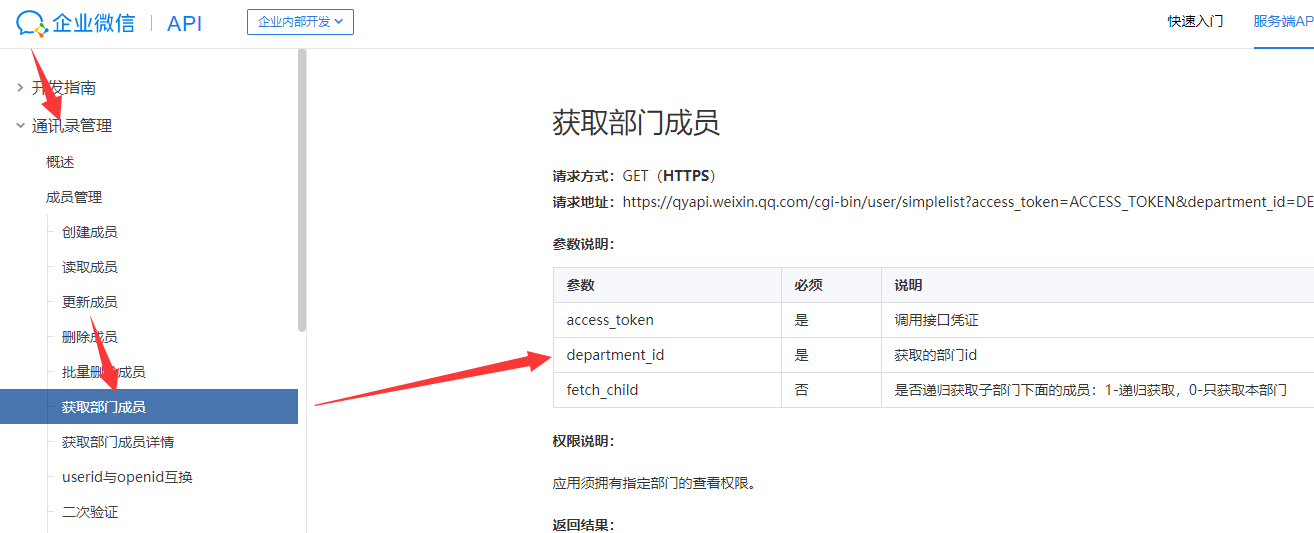Expand the 开发指南 section chevron
1314x533 pixels.
point(20,88)
